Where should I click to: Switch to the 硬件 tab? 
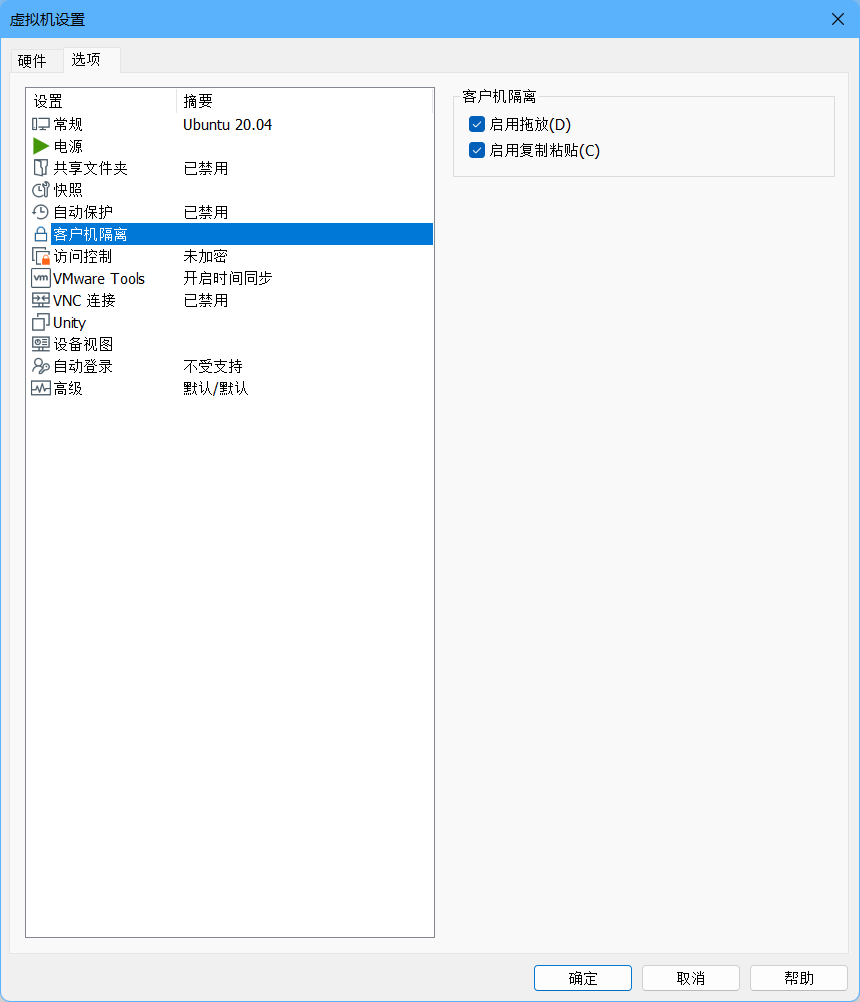(33, 61)
